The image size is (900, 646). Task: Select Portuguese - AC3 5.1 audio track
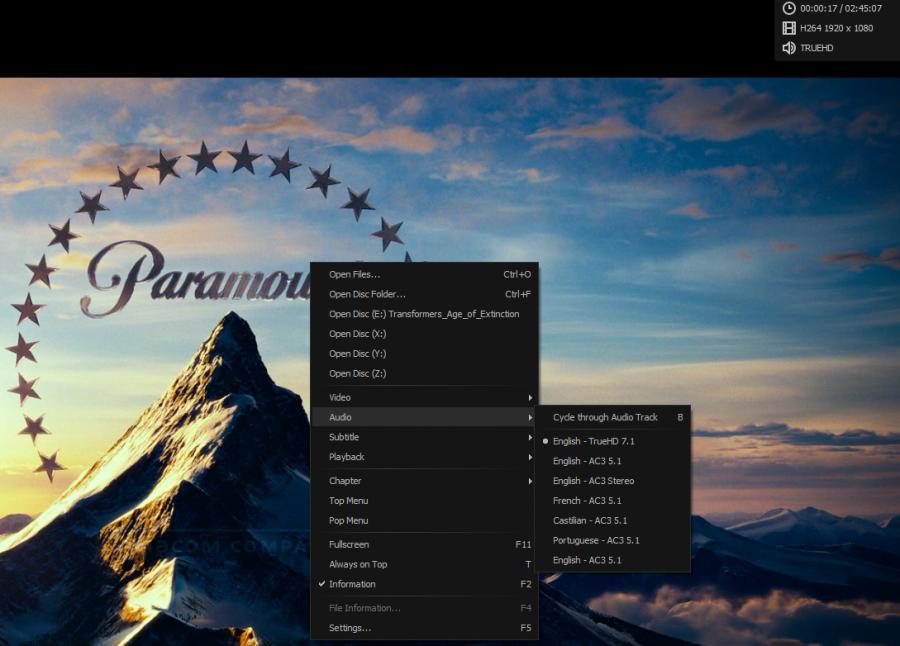(596, 540)
